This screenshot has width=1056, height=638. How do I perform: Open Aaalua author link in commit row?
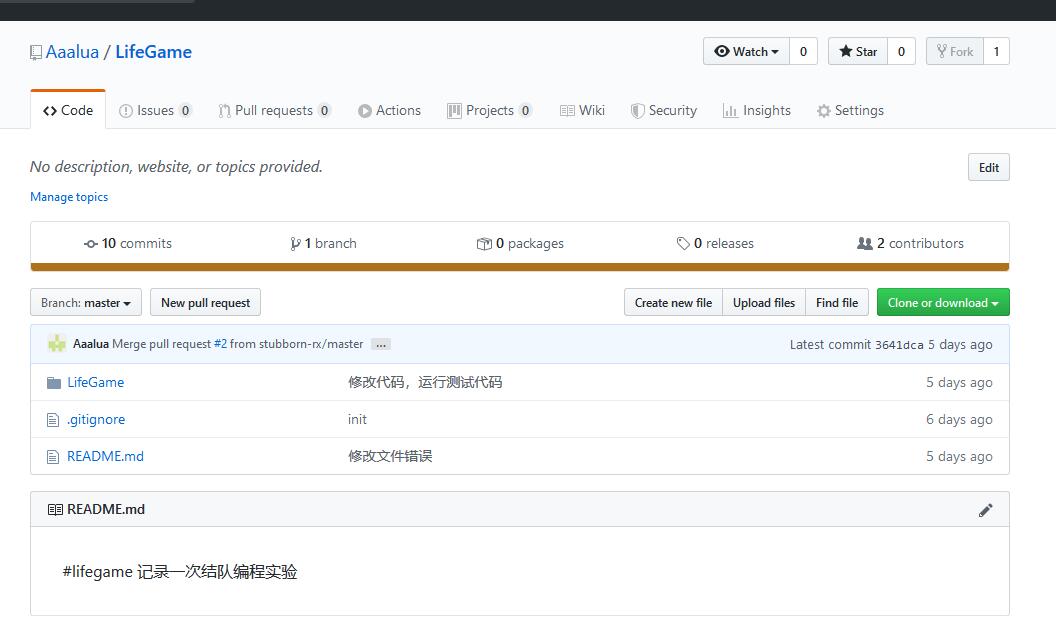point(91,344)
